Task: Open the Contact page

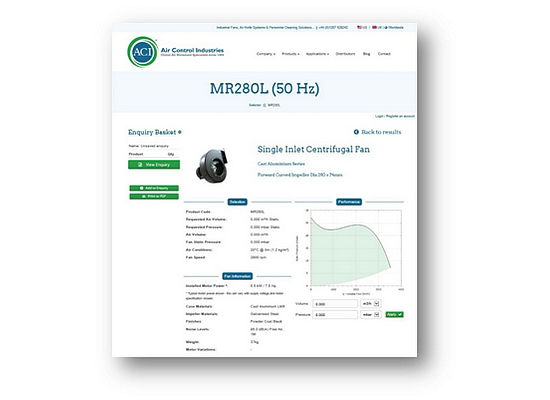Action: (384, 54)
